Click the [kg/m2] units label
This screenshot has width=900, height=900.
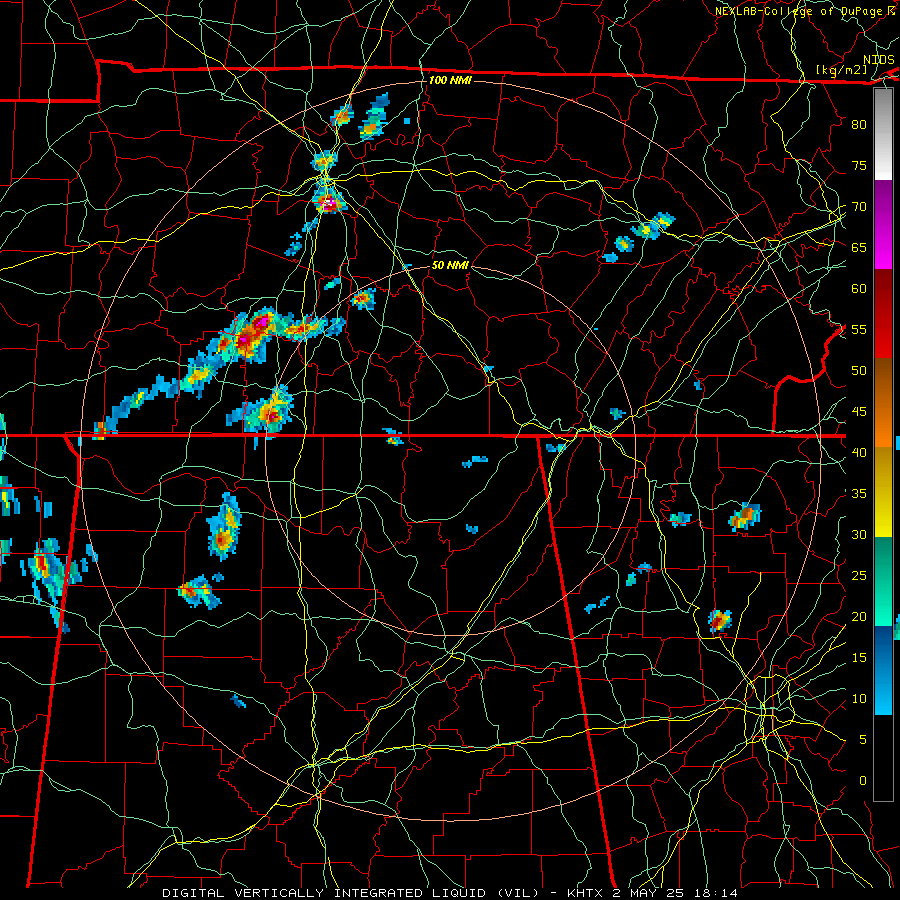click(x=841, y=70)
